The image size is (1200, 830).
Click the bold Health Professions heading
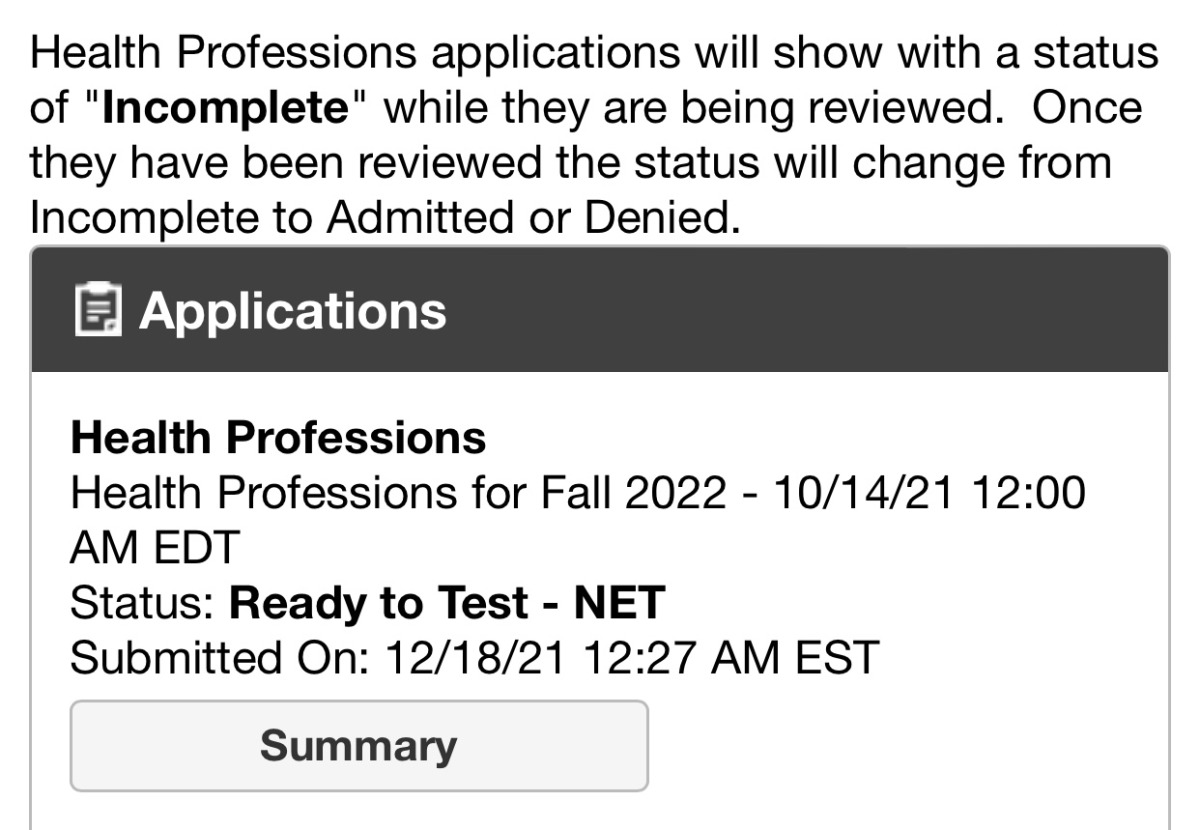click(x=279, y=438)
